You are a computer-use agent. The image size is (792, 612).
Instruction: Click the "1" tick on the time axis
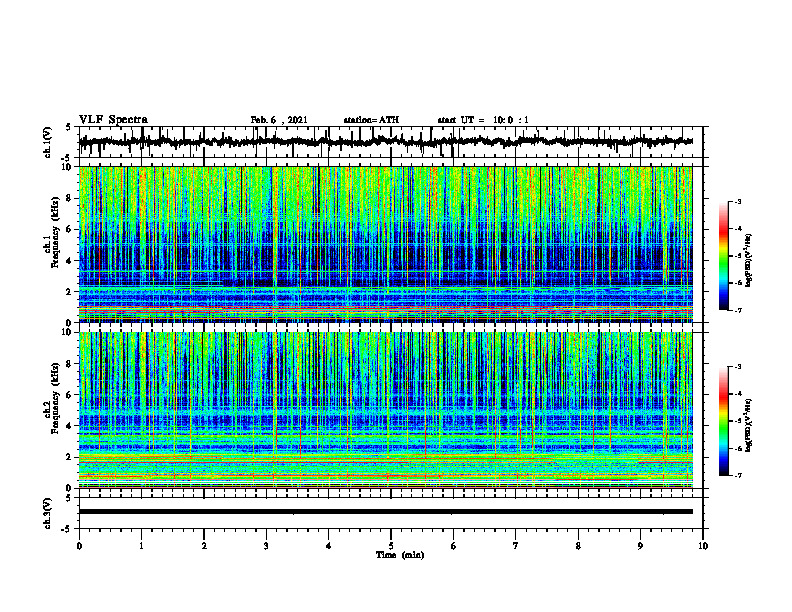tap(141, 546)
